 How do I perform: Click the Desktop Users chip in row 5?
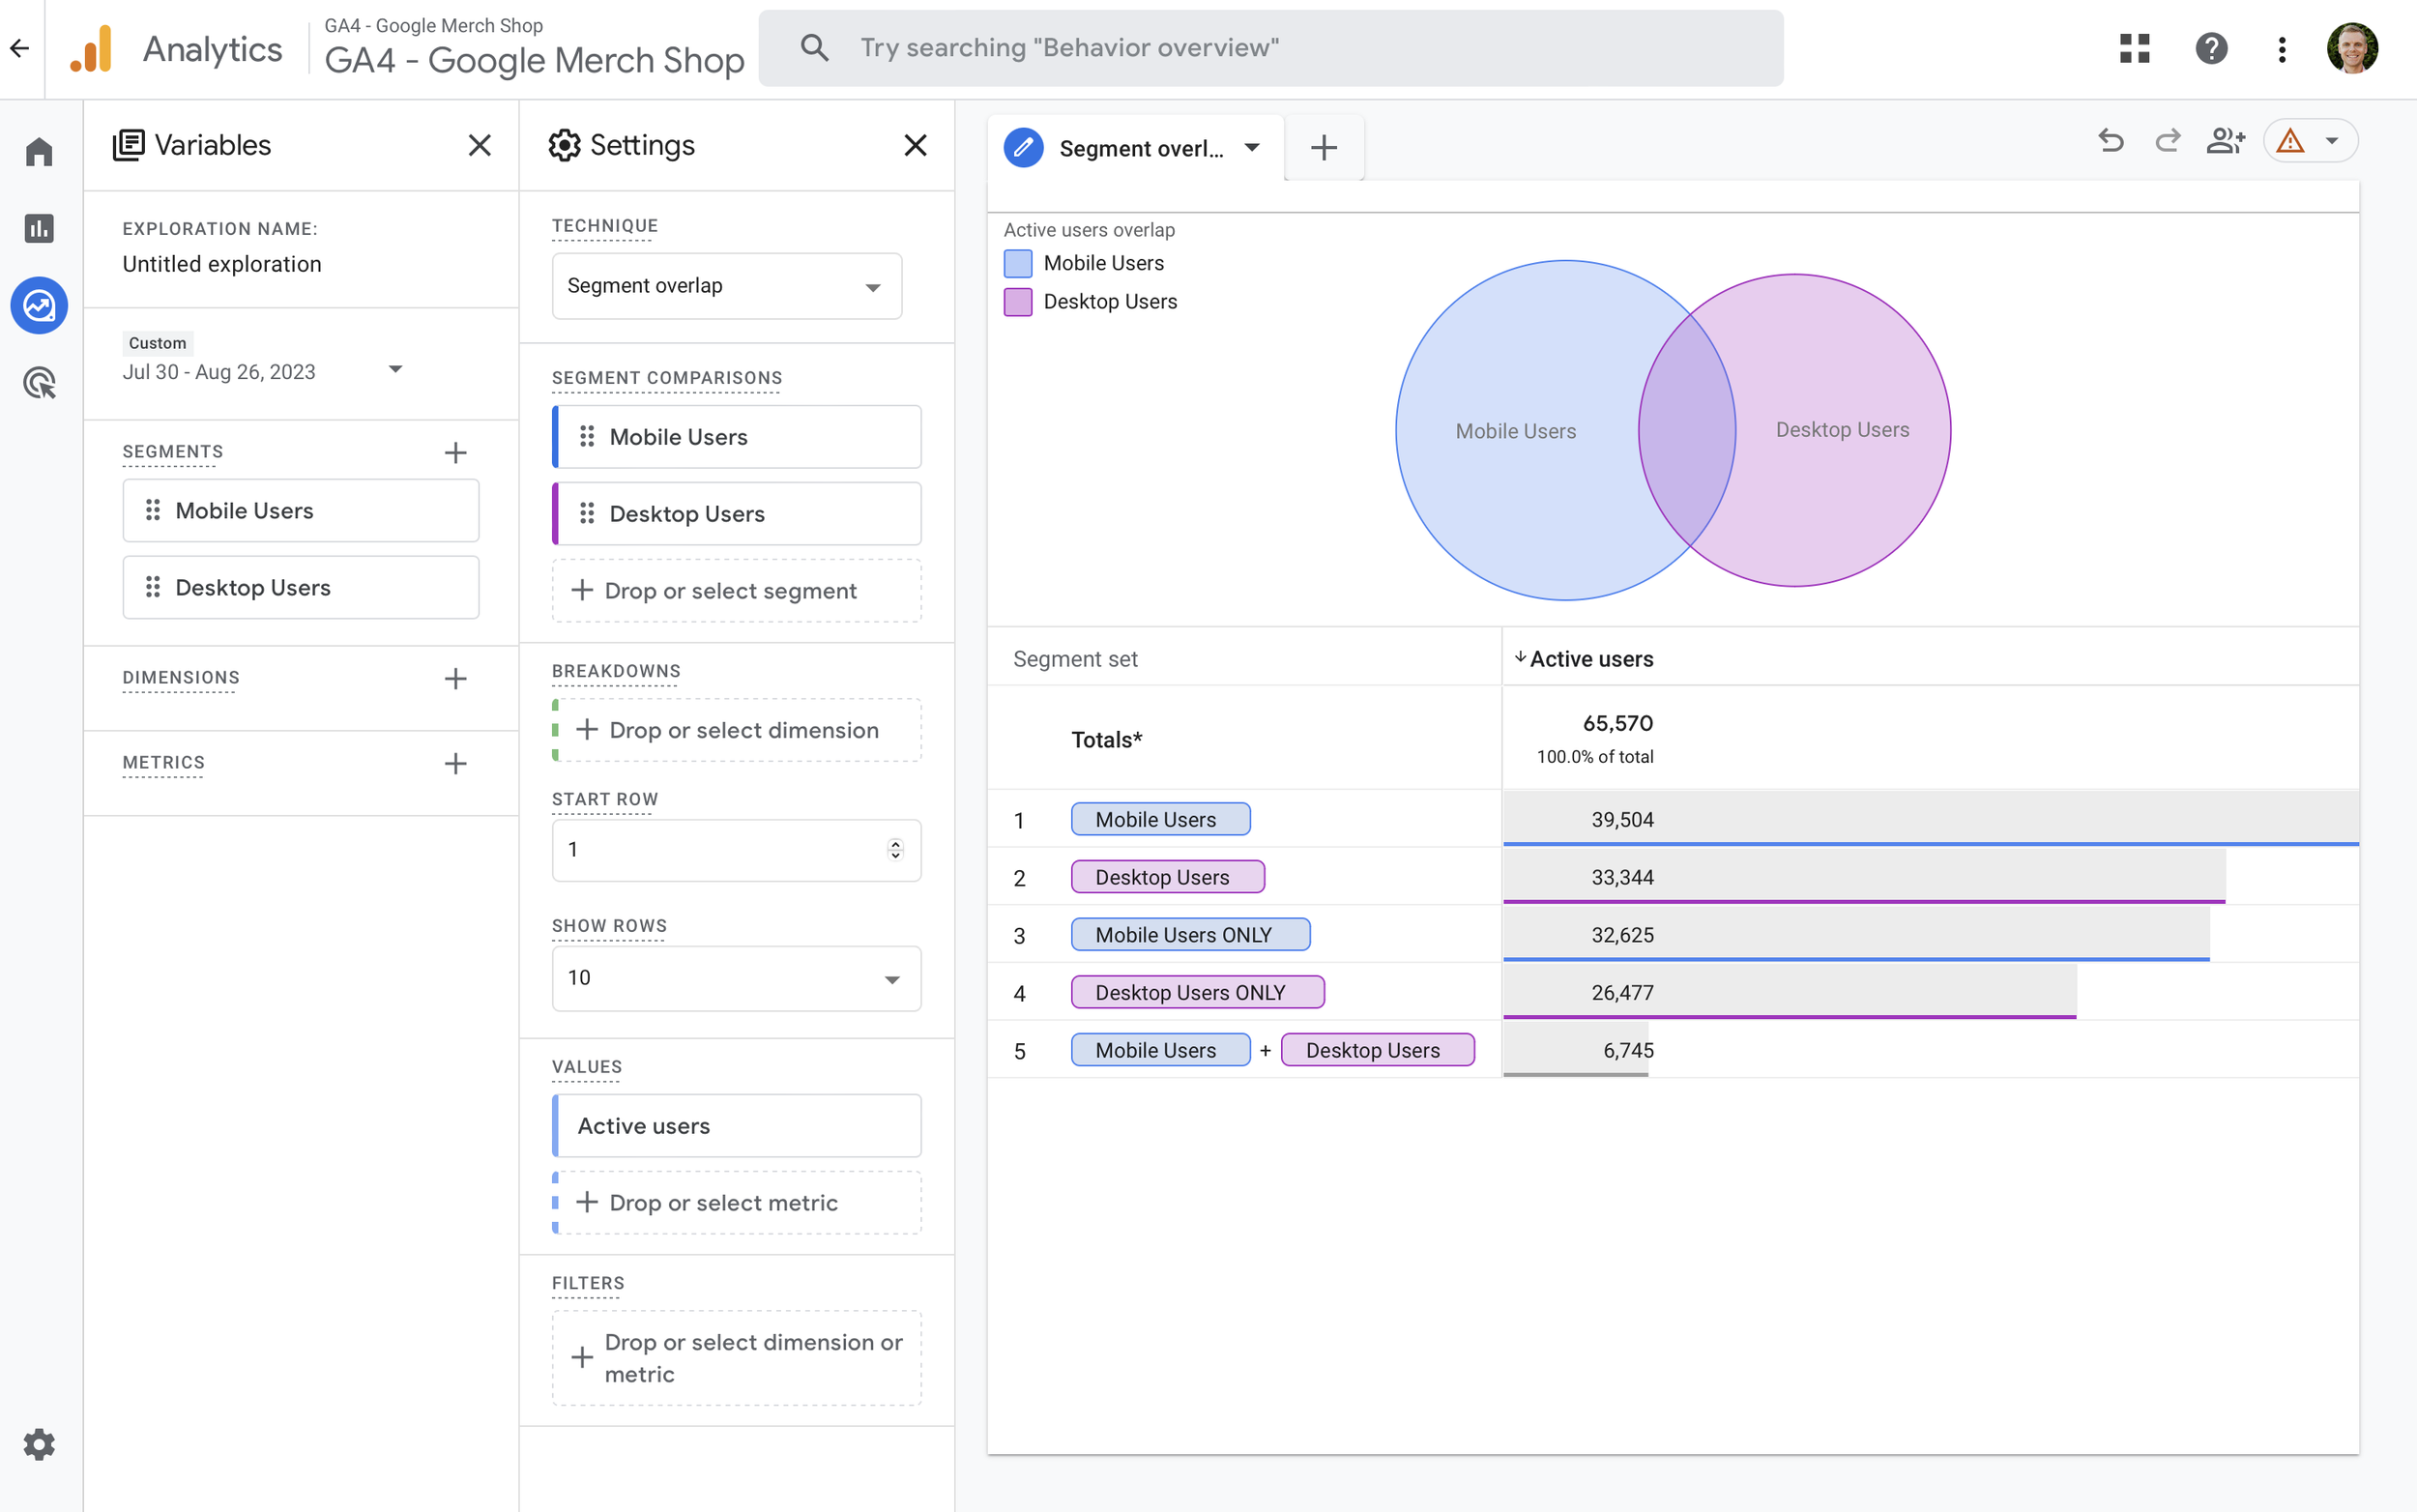pos(1377,1051)
